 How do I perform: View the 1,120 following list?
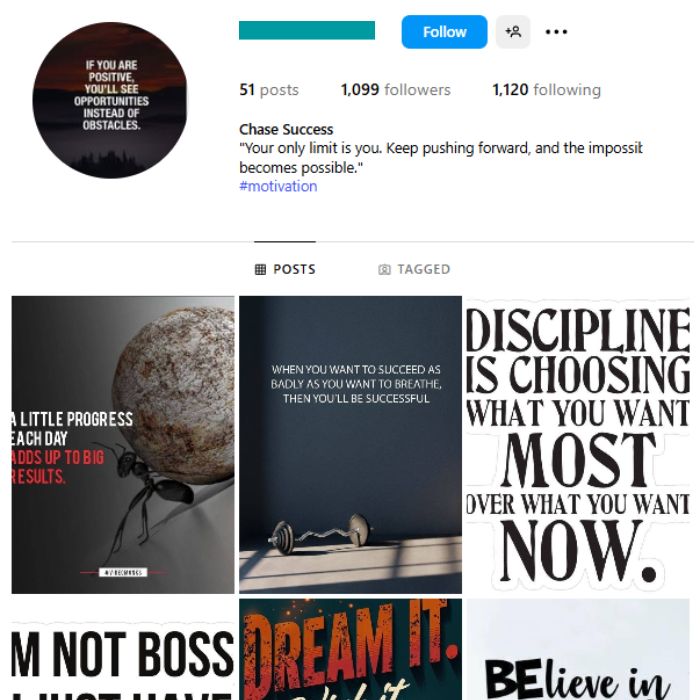(546, 90)
